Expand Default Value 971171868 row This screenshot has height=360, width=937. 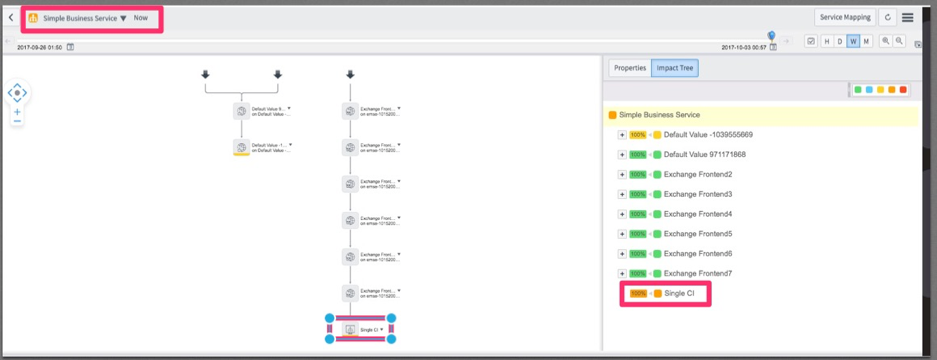click(x=621, y=155)
